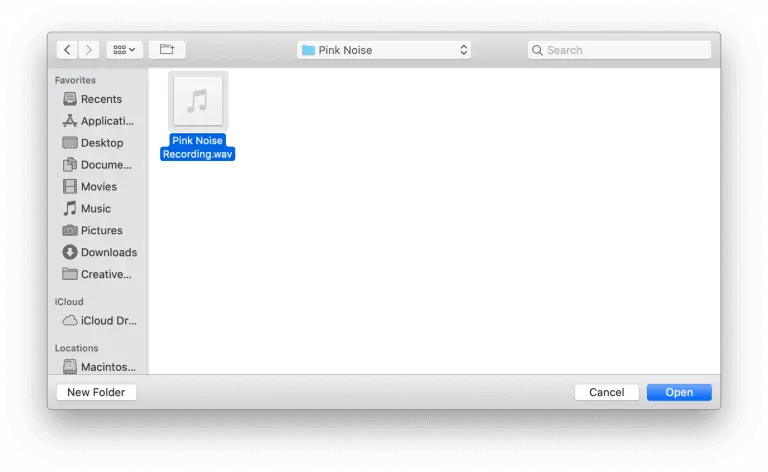Select the Pictures sidebar item

[100, 231]
